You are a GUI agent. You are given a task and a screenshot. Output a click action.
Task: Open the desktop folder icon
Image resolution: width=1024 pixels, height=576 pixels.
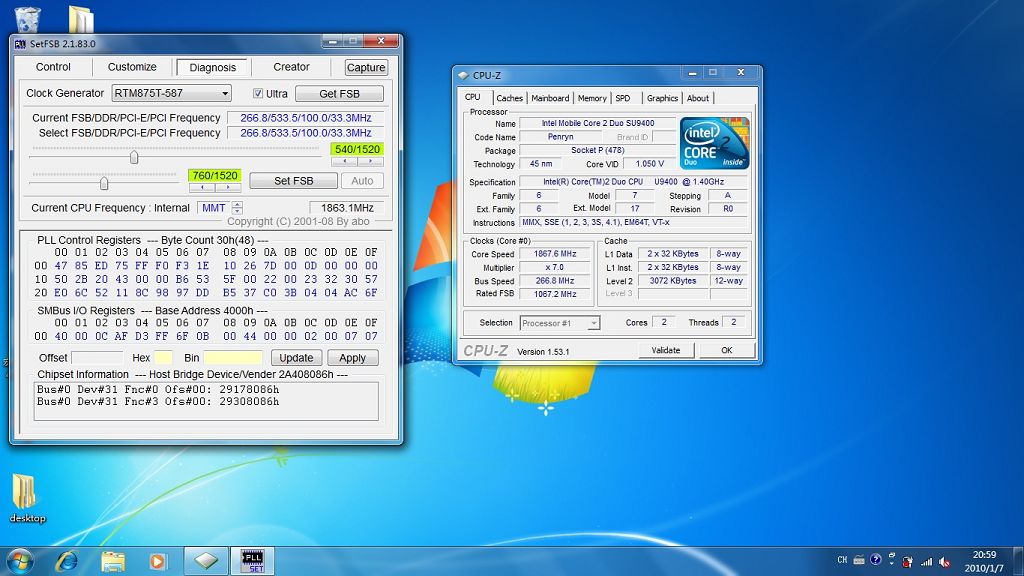(26, 498)
